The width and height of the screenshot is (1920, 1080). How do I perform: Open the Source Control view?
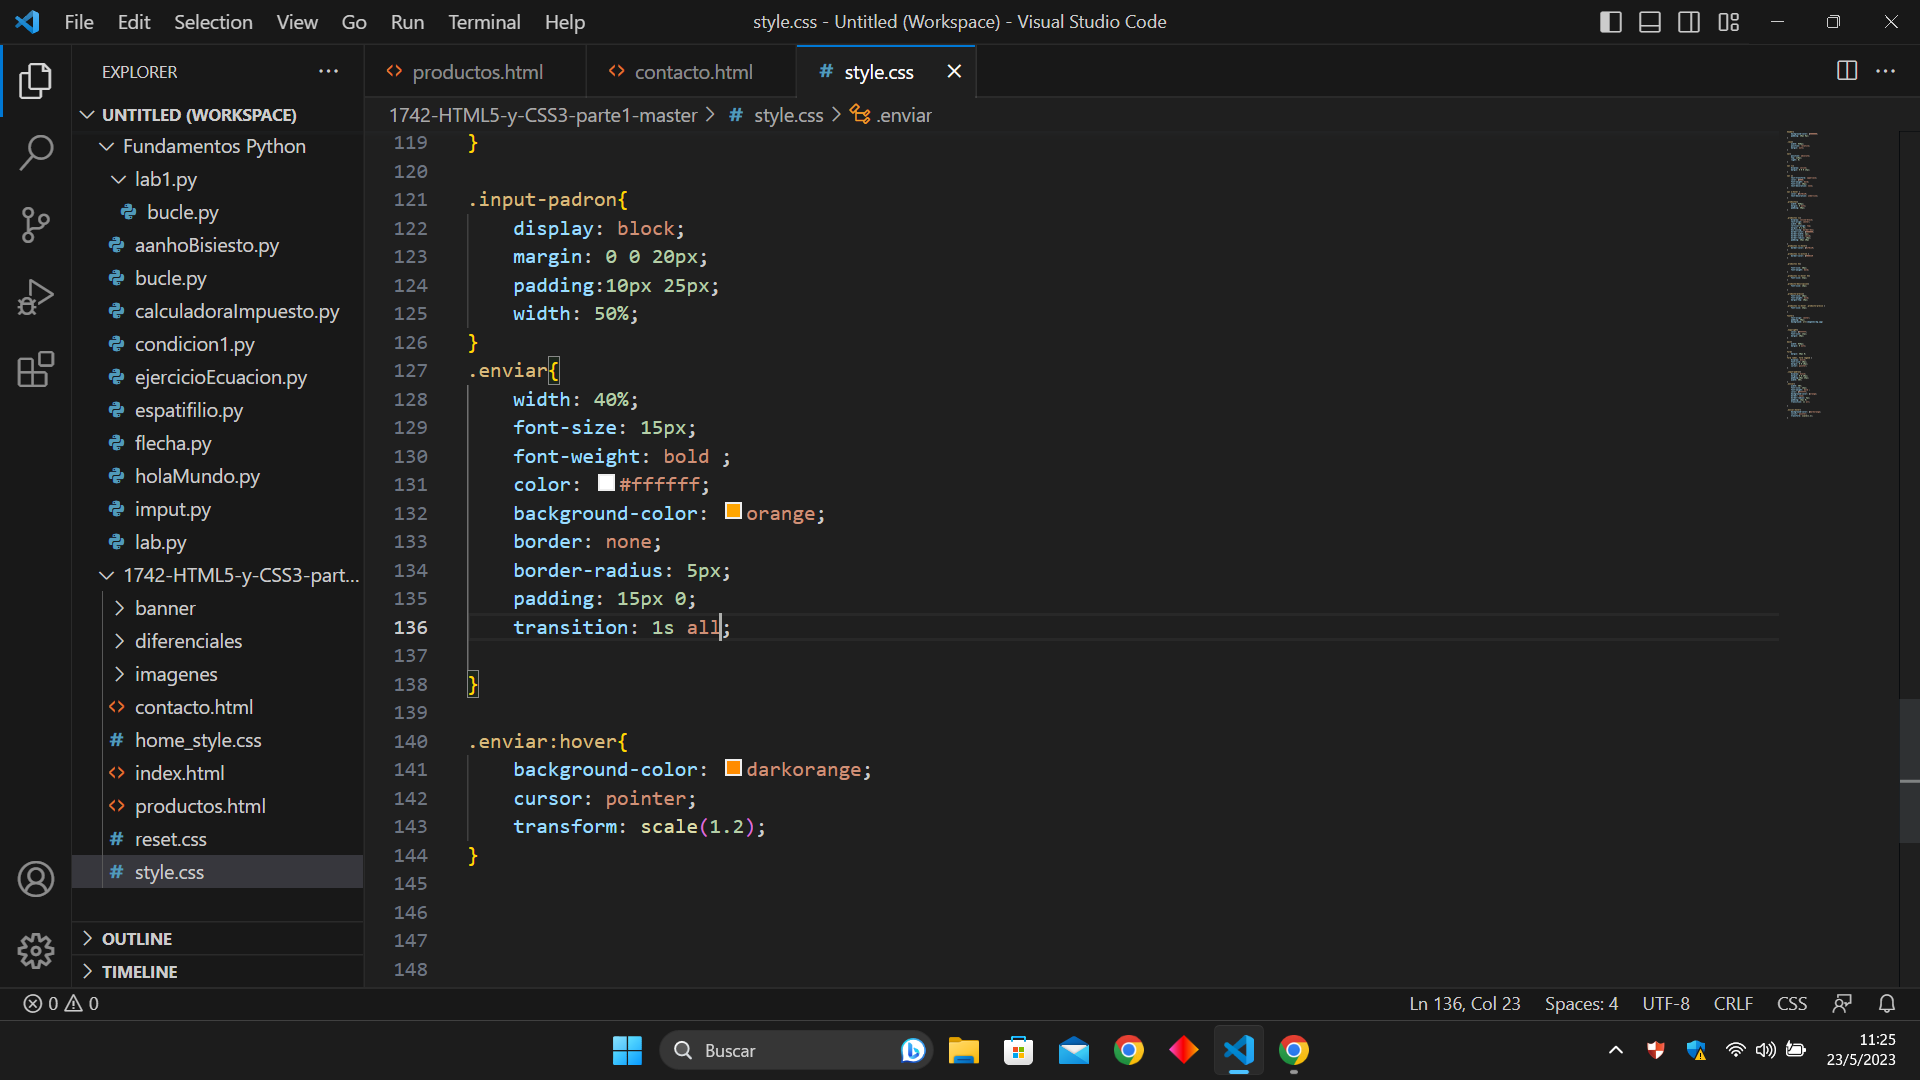coord(36,225)
